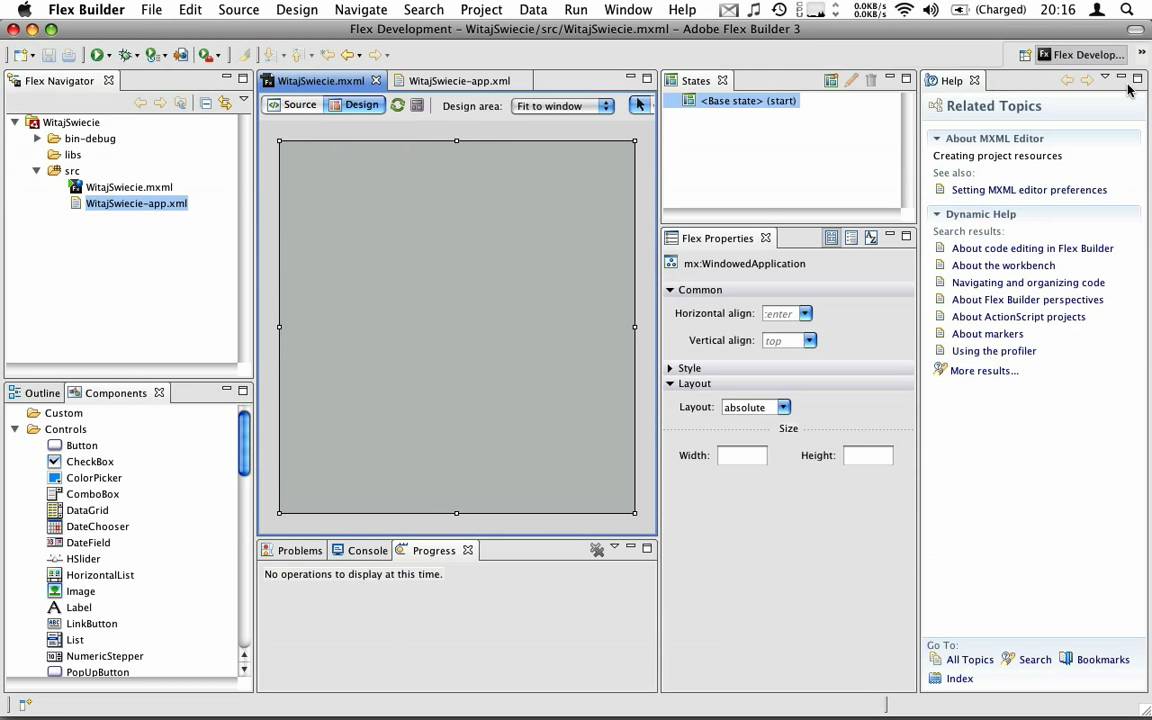Click the More results... link
1152x720 pixels.
coord(984,370)
